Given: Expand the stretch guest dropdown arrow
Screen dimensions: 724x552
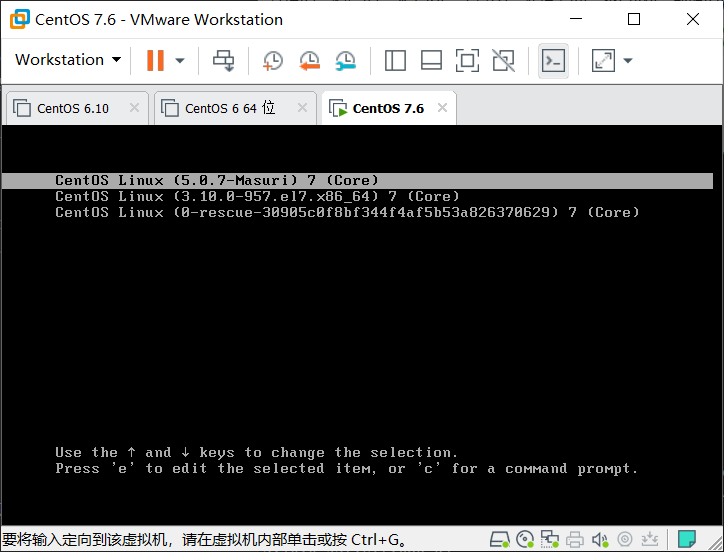Looking at the screenshot, I should click(x=627, y=61).
